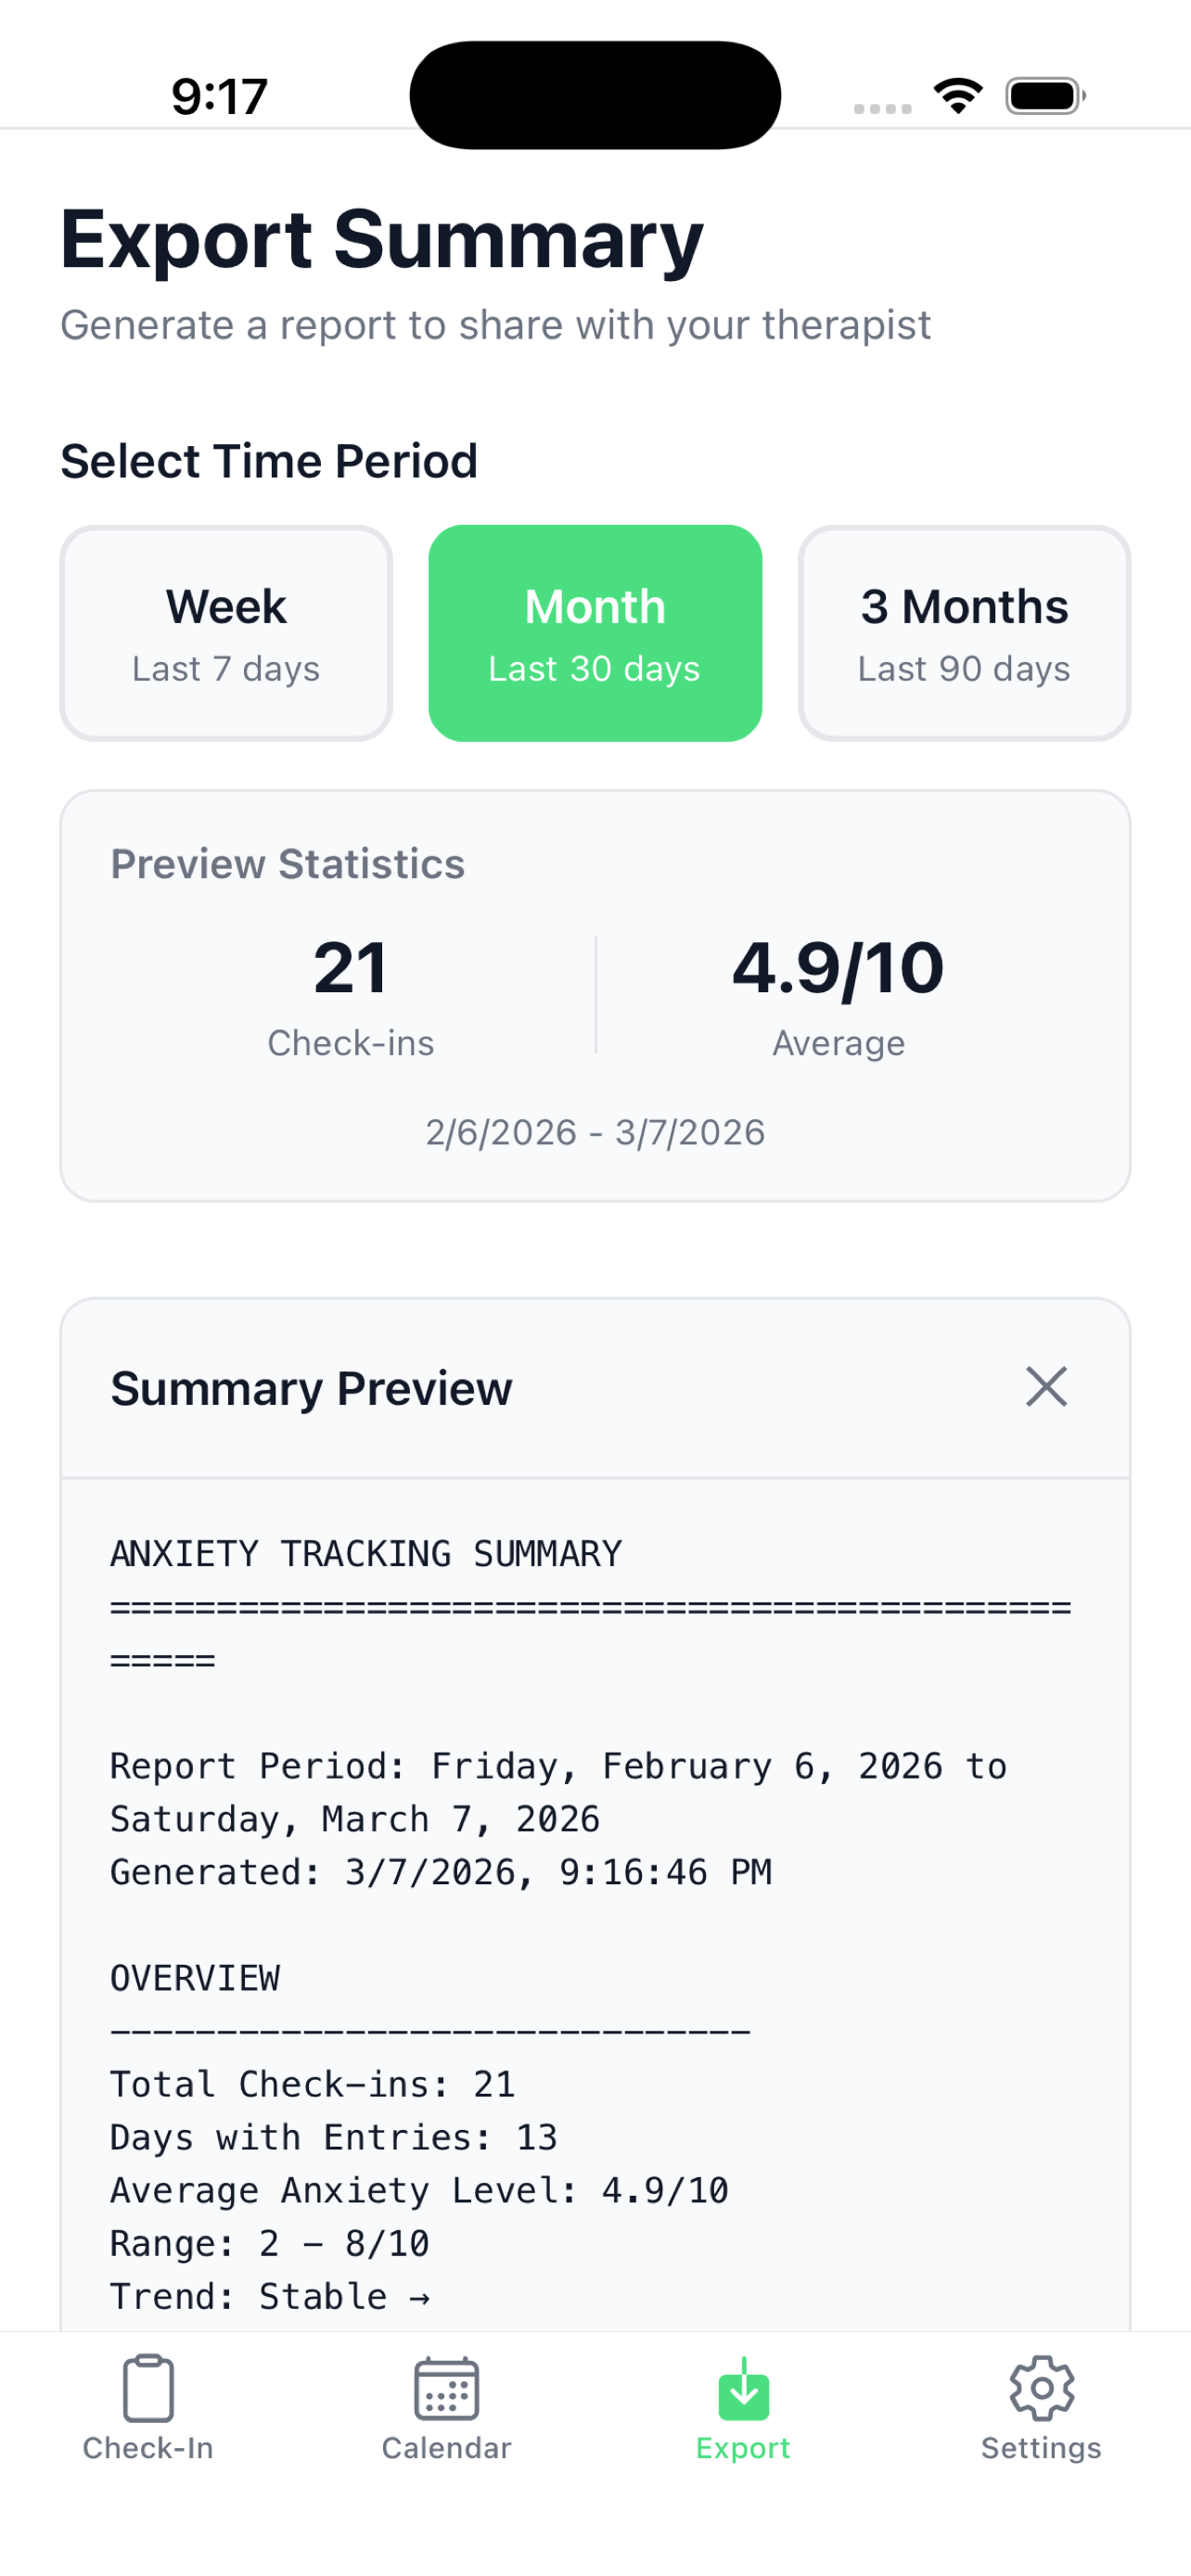
Task: Click the 3 Months Last 90 days button
Action: tap(963, 632)
